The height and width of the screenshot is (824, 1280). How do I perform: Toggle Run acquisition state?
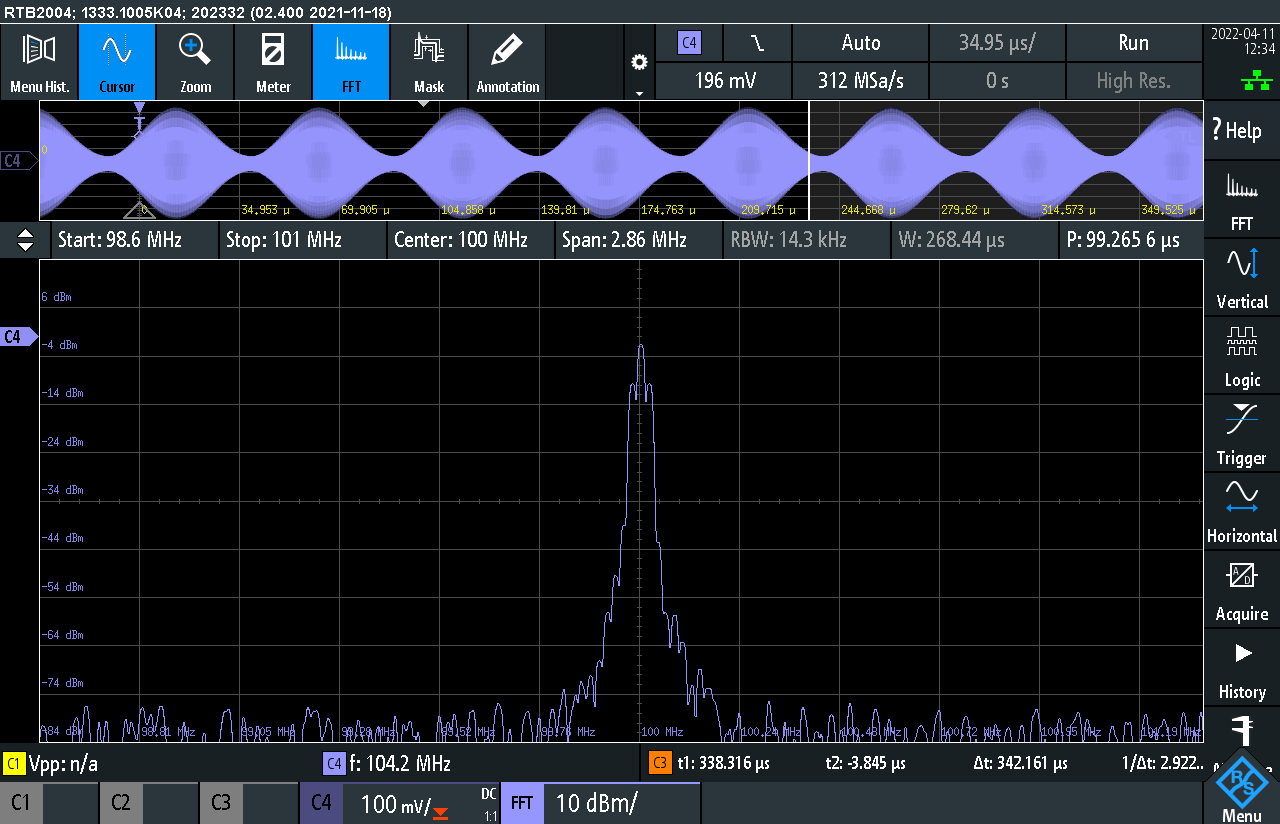1133,43
